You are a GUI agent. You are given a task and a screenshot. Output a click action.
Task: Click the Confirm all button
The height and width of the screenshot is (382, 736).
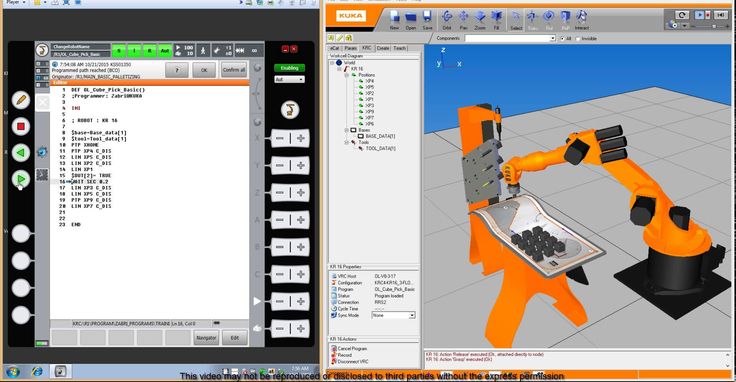(x=234, y=70)
